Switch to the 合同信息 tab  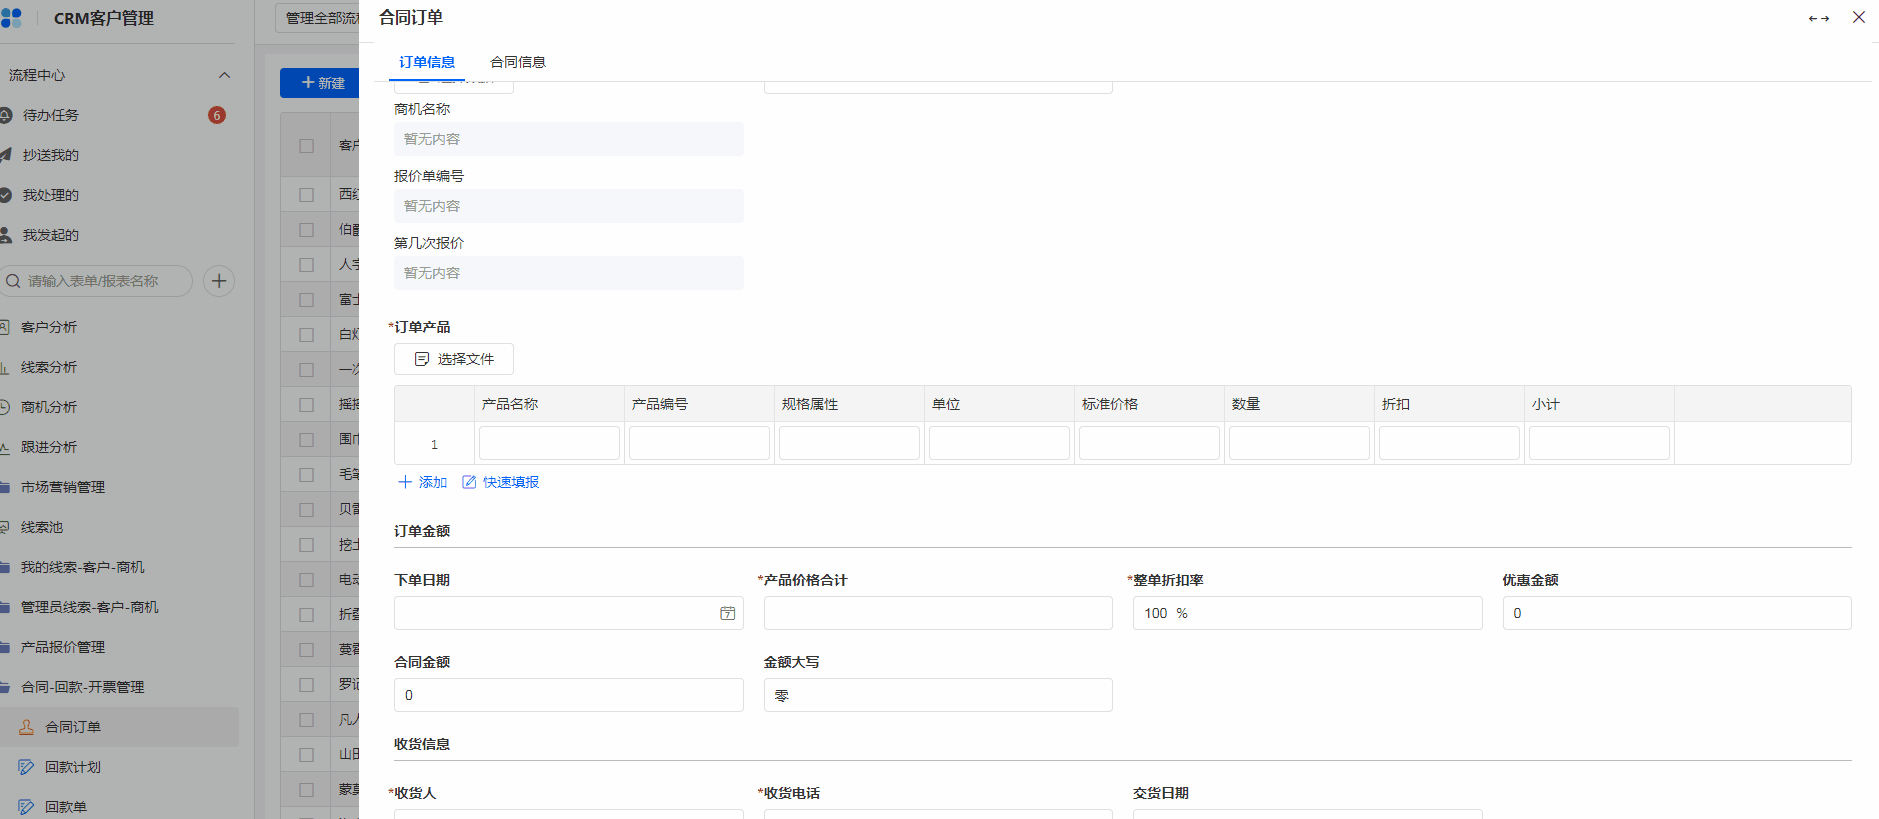click(x=517, y=62)
